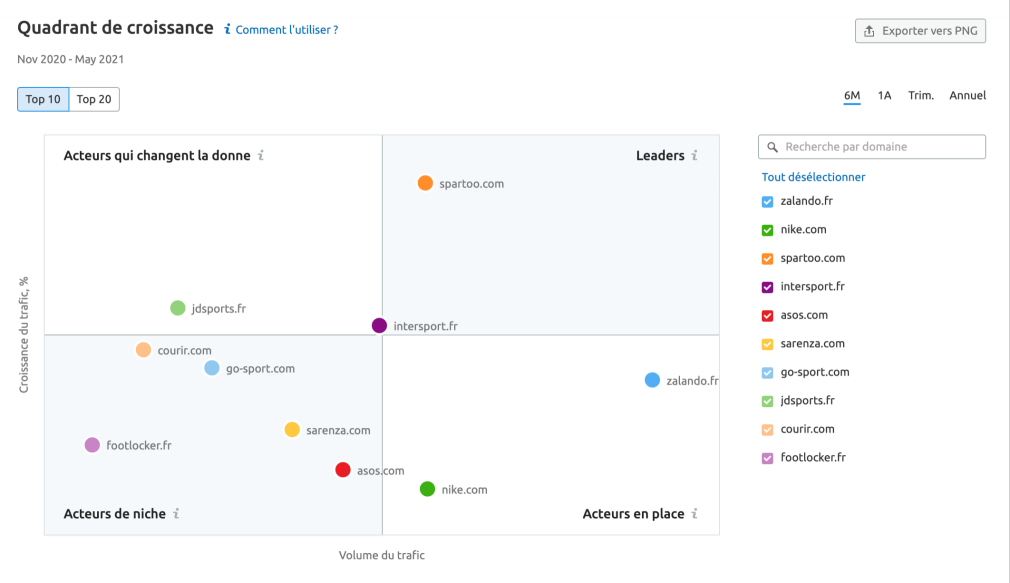Click the info icon next to Leaders

(694, 155)
